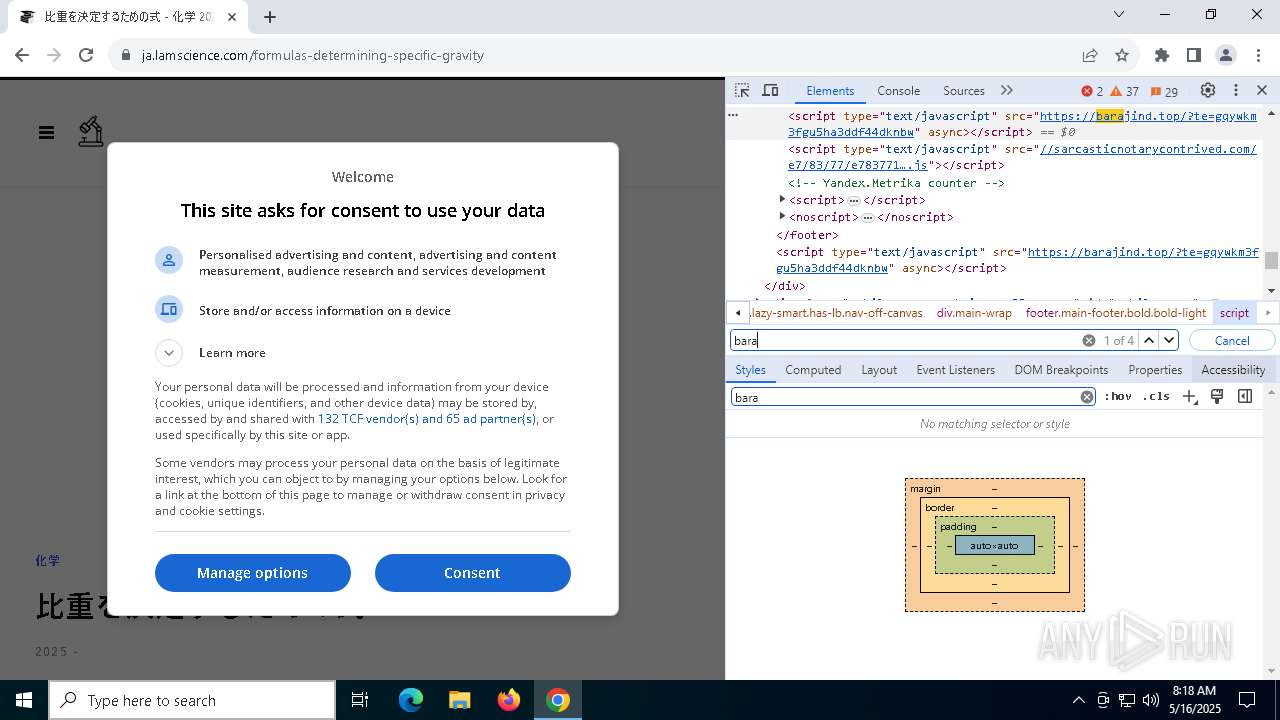Toggle the :hov element state panel

[x=1118, y=397]
